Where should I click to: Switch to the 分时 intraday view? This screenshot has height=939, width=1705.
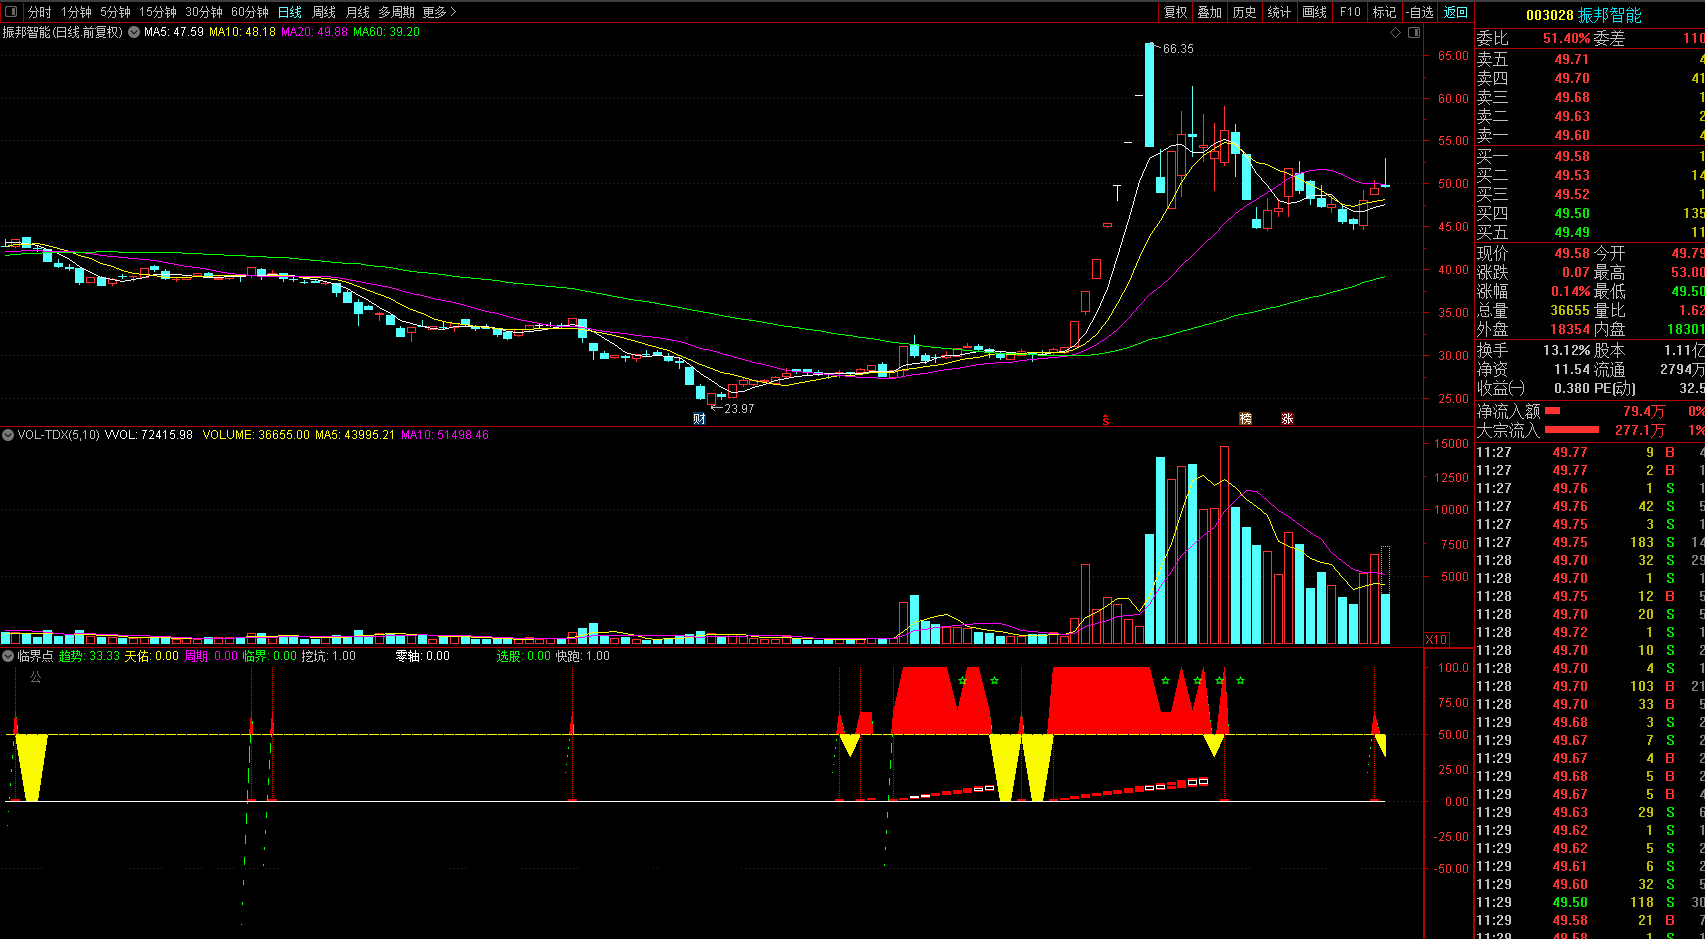tap(39, 12)
